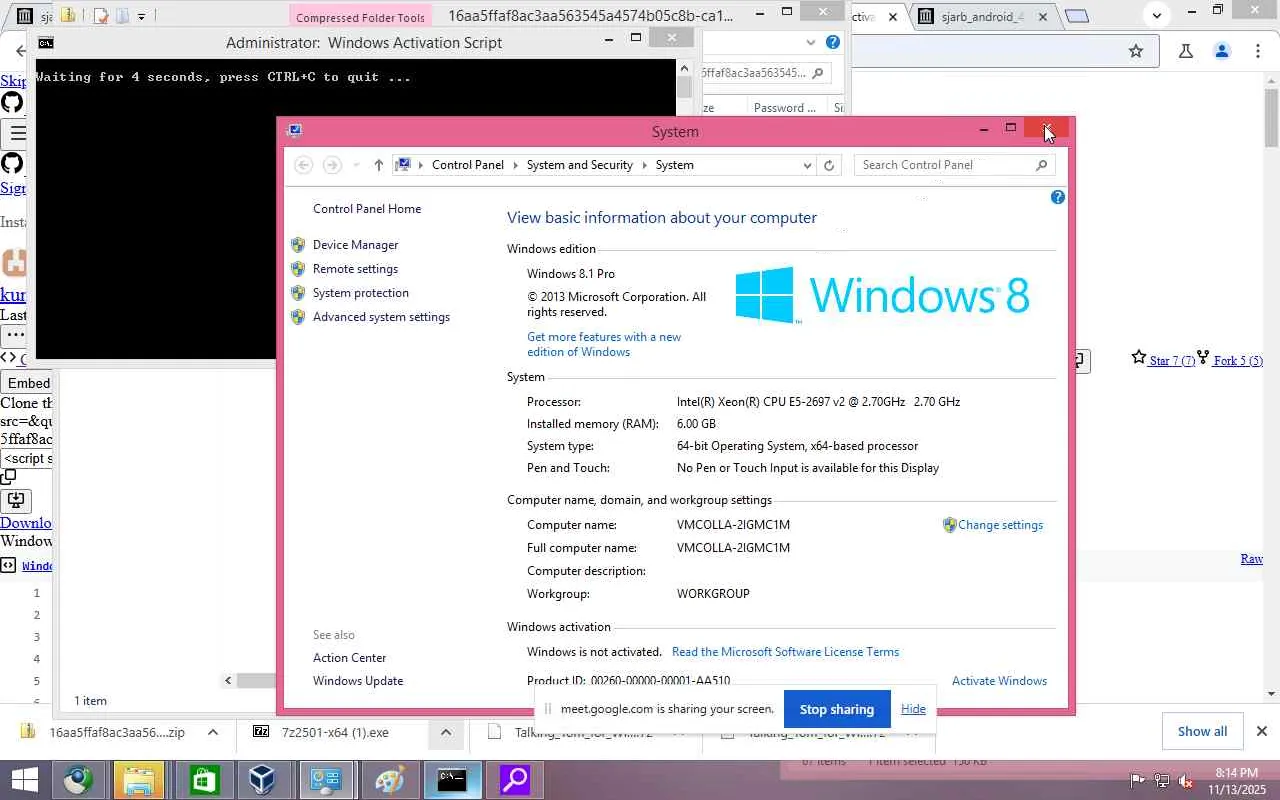
Task: Click the Remote settings shield icon
Action: [x=298, y=269]
